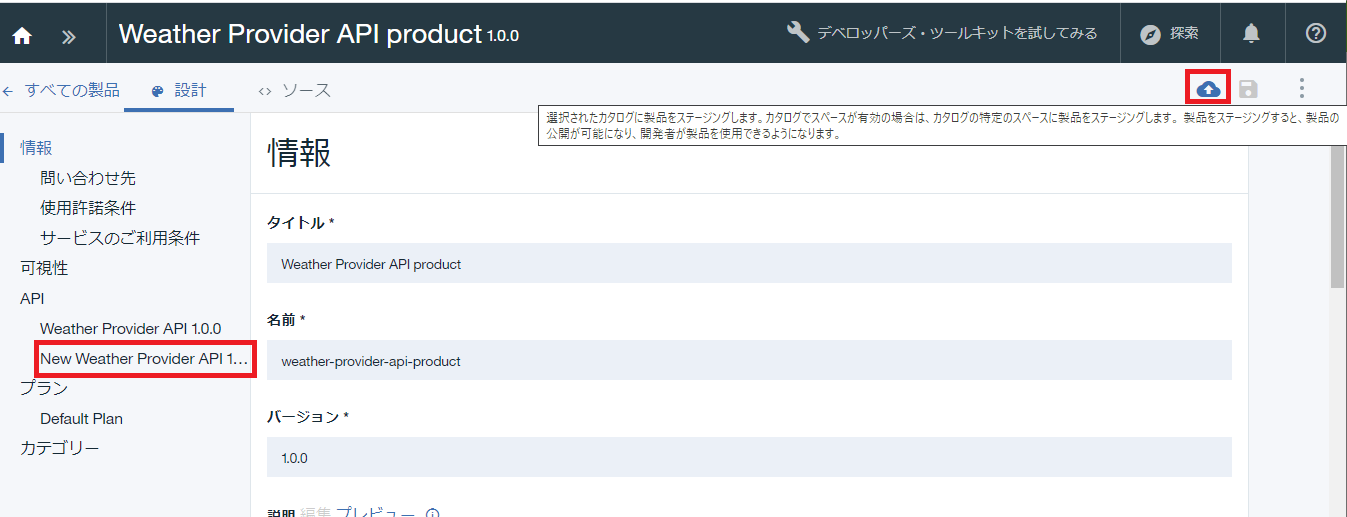The height and width of the screenshot is (517, 1347).
Task: Select 情報 in the side navigation
Action: (36, 148)
